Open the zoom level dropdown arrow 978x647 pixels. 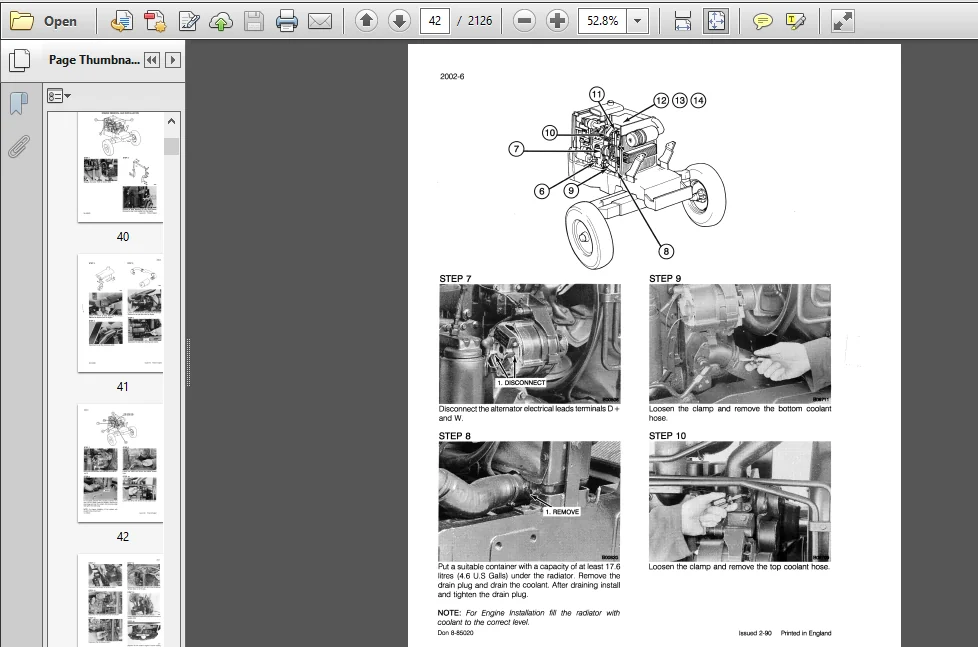(637, 21)
